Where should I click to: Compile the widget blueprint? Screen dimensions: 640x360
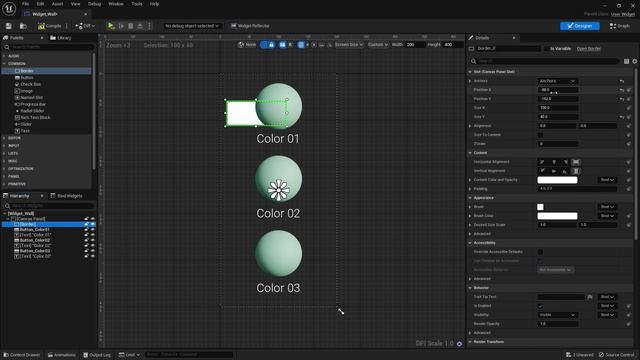(x=50, y=26)
